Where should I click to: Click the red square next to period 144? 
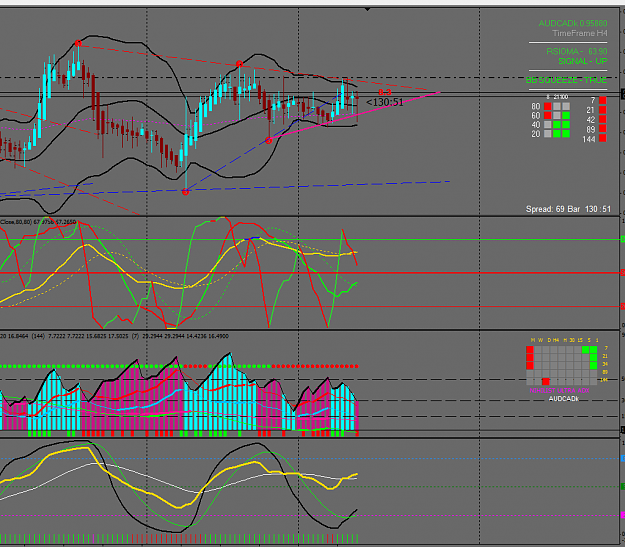[603, 138]
